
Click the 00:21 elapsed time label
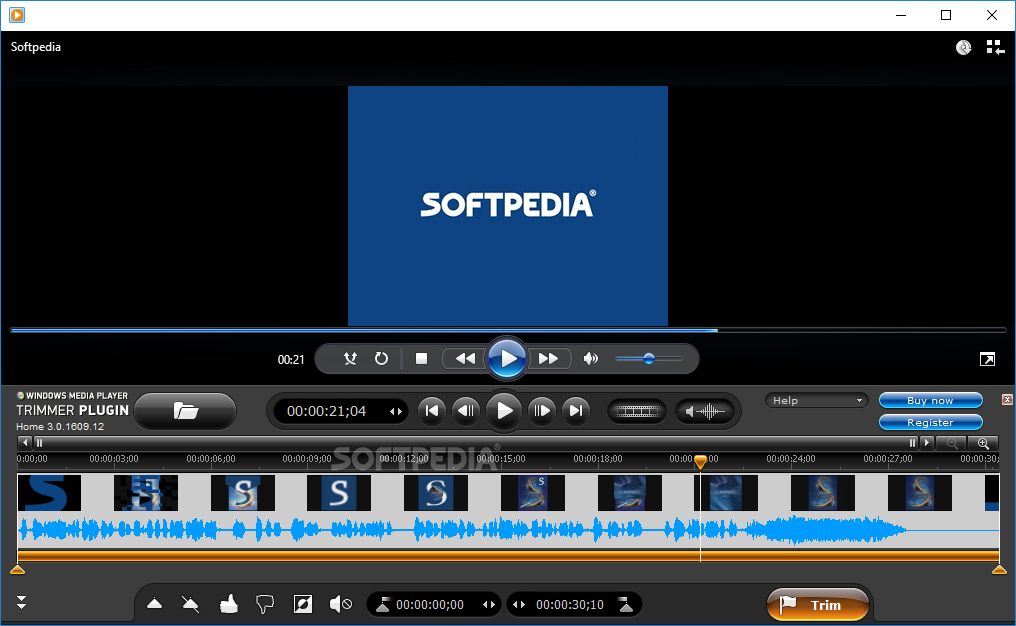tap(291, 360)
